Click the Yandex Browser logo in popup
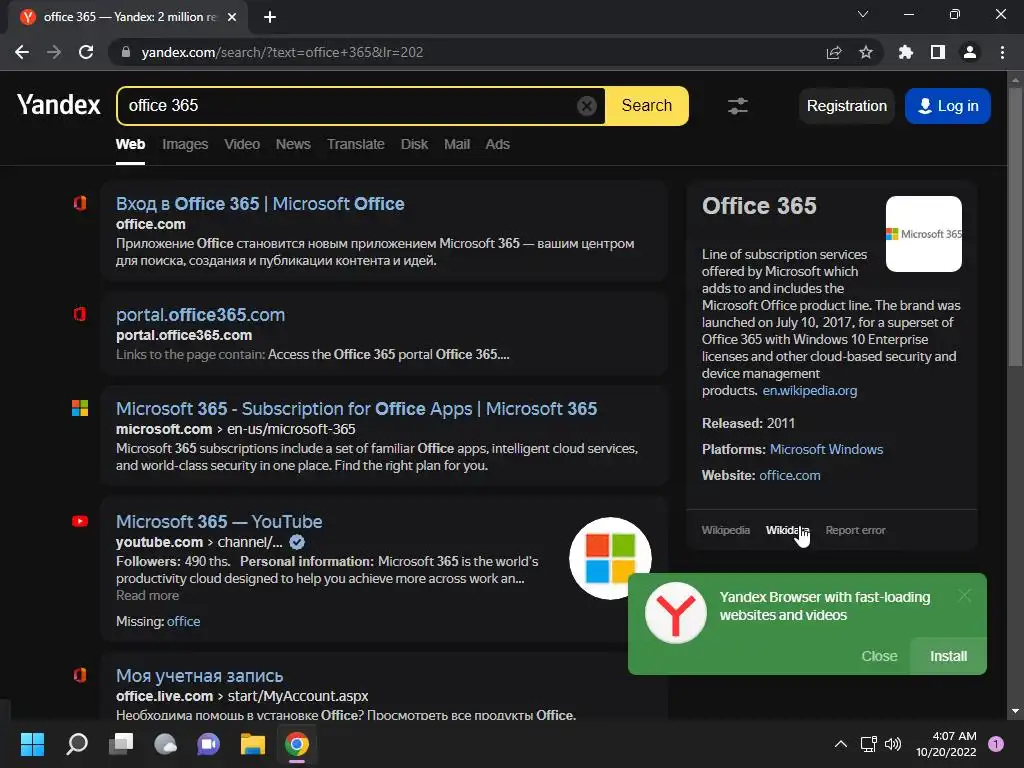The height and width of the screenshot is (768, 1024). 675,613
